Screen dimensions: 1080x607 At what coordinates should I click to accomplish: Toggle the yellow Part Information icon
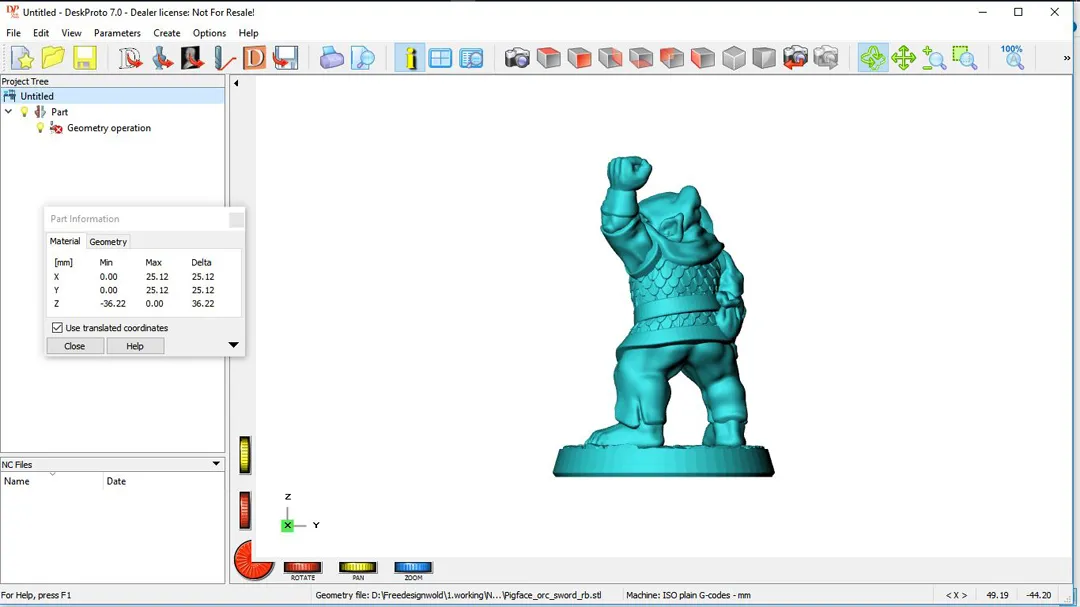click(x=409, y=58)
